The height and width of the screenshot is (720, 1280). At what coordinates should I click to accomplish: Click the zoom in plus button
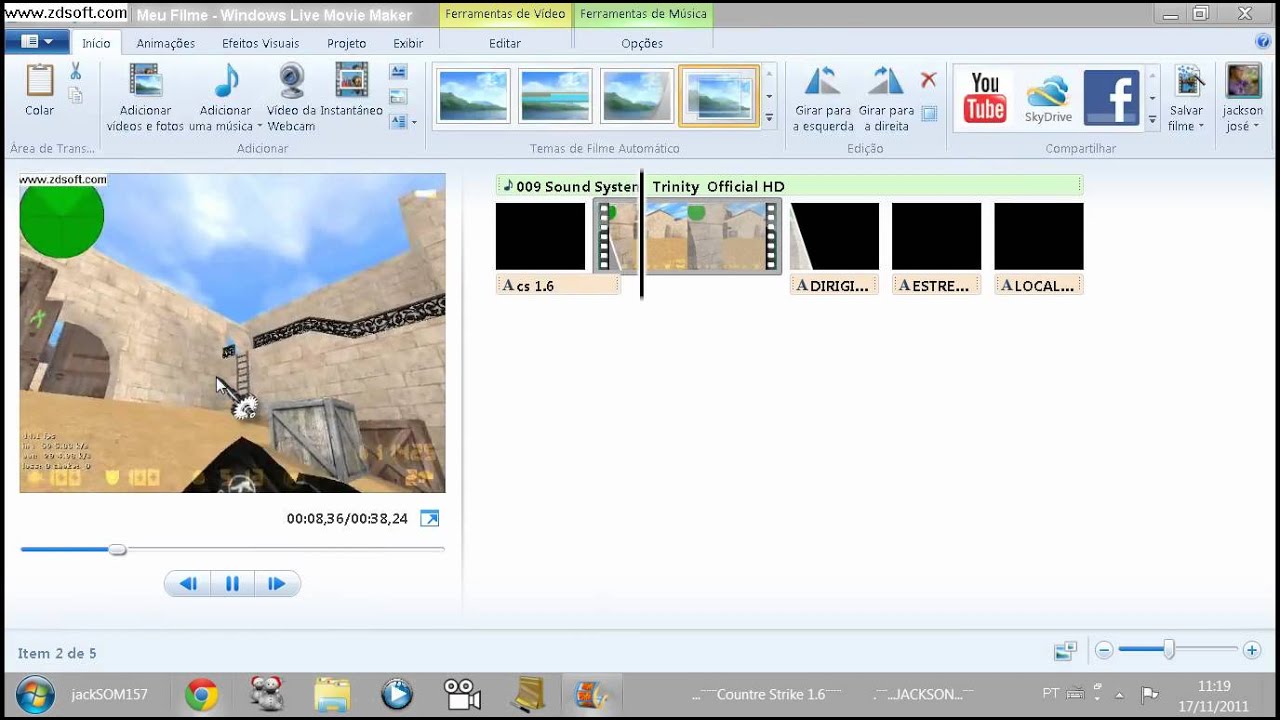tap(1251, 650)
